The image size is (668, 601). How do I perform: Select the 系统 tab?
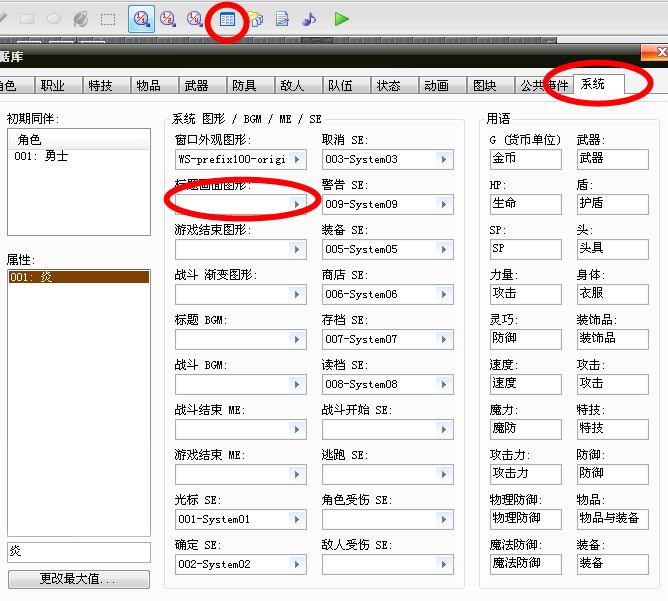(599, 83)
